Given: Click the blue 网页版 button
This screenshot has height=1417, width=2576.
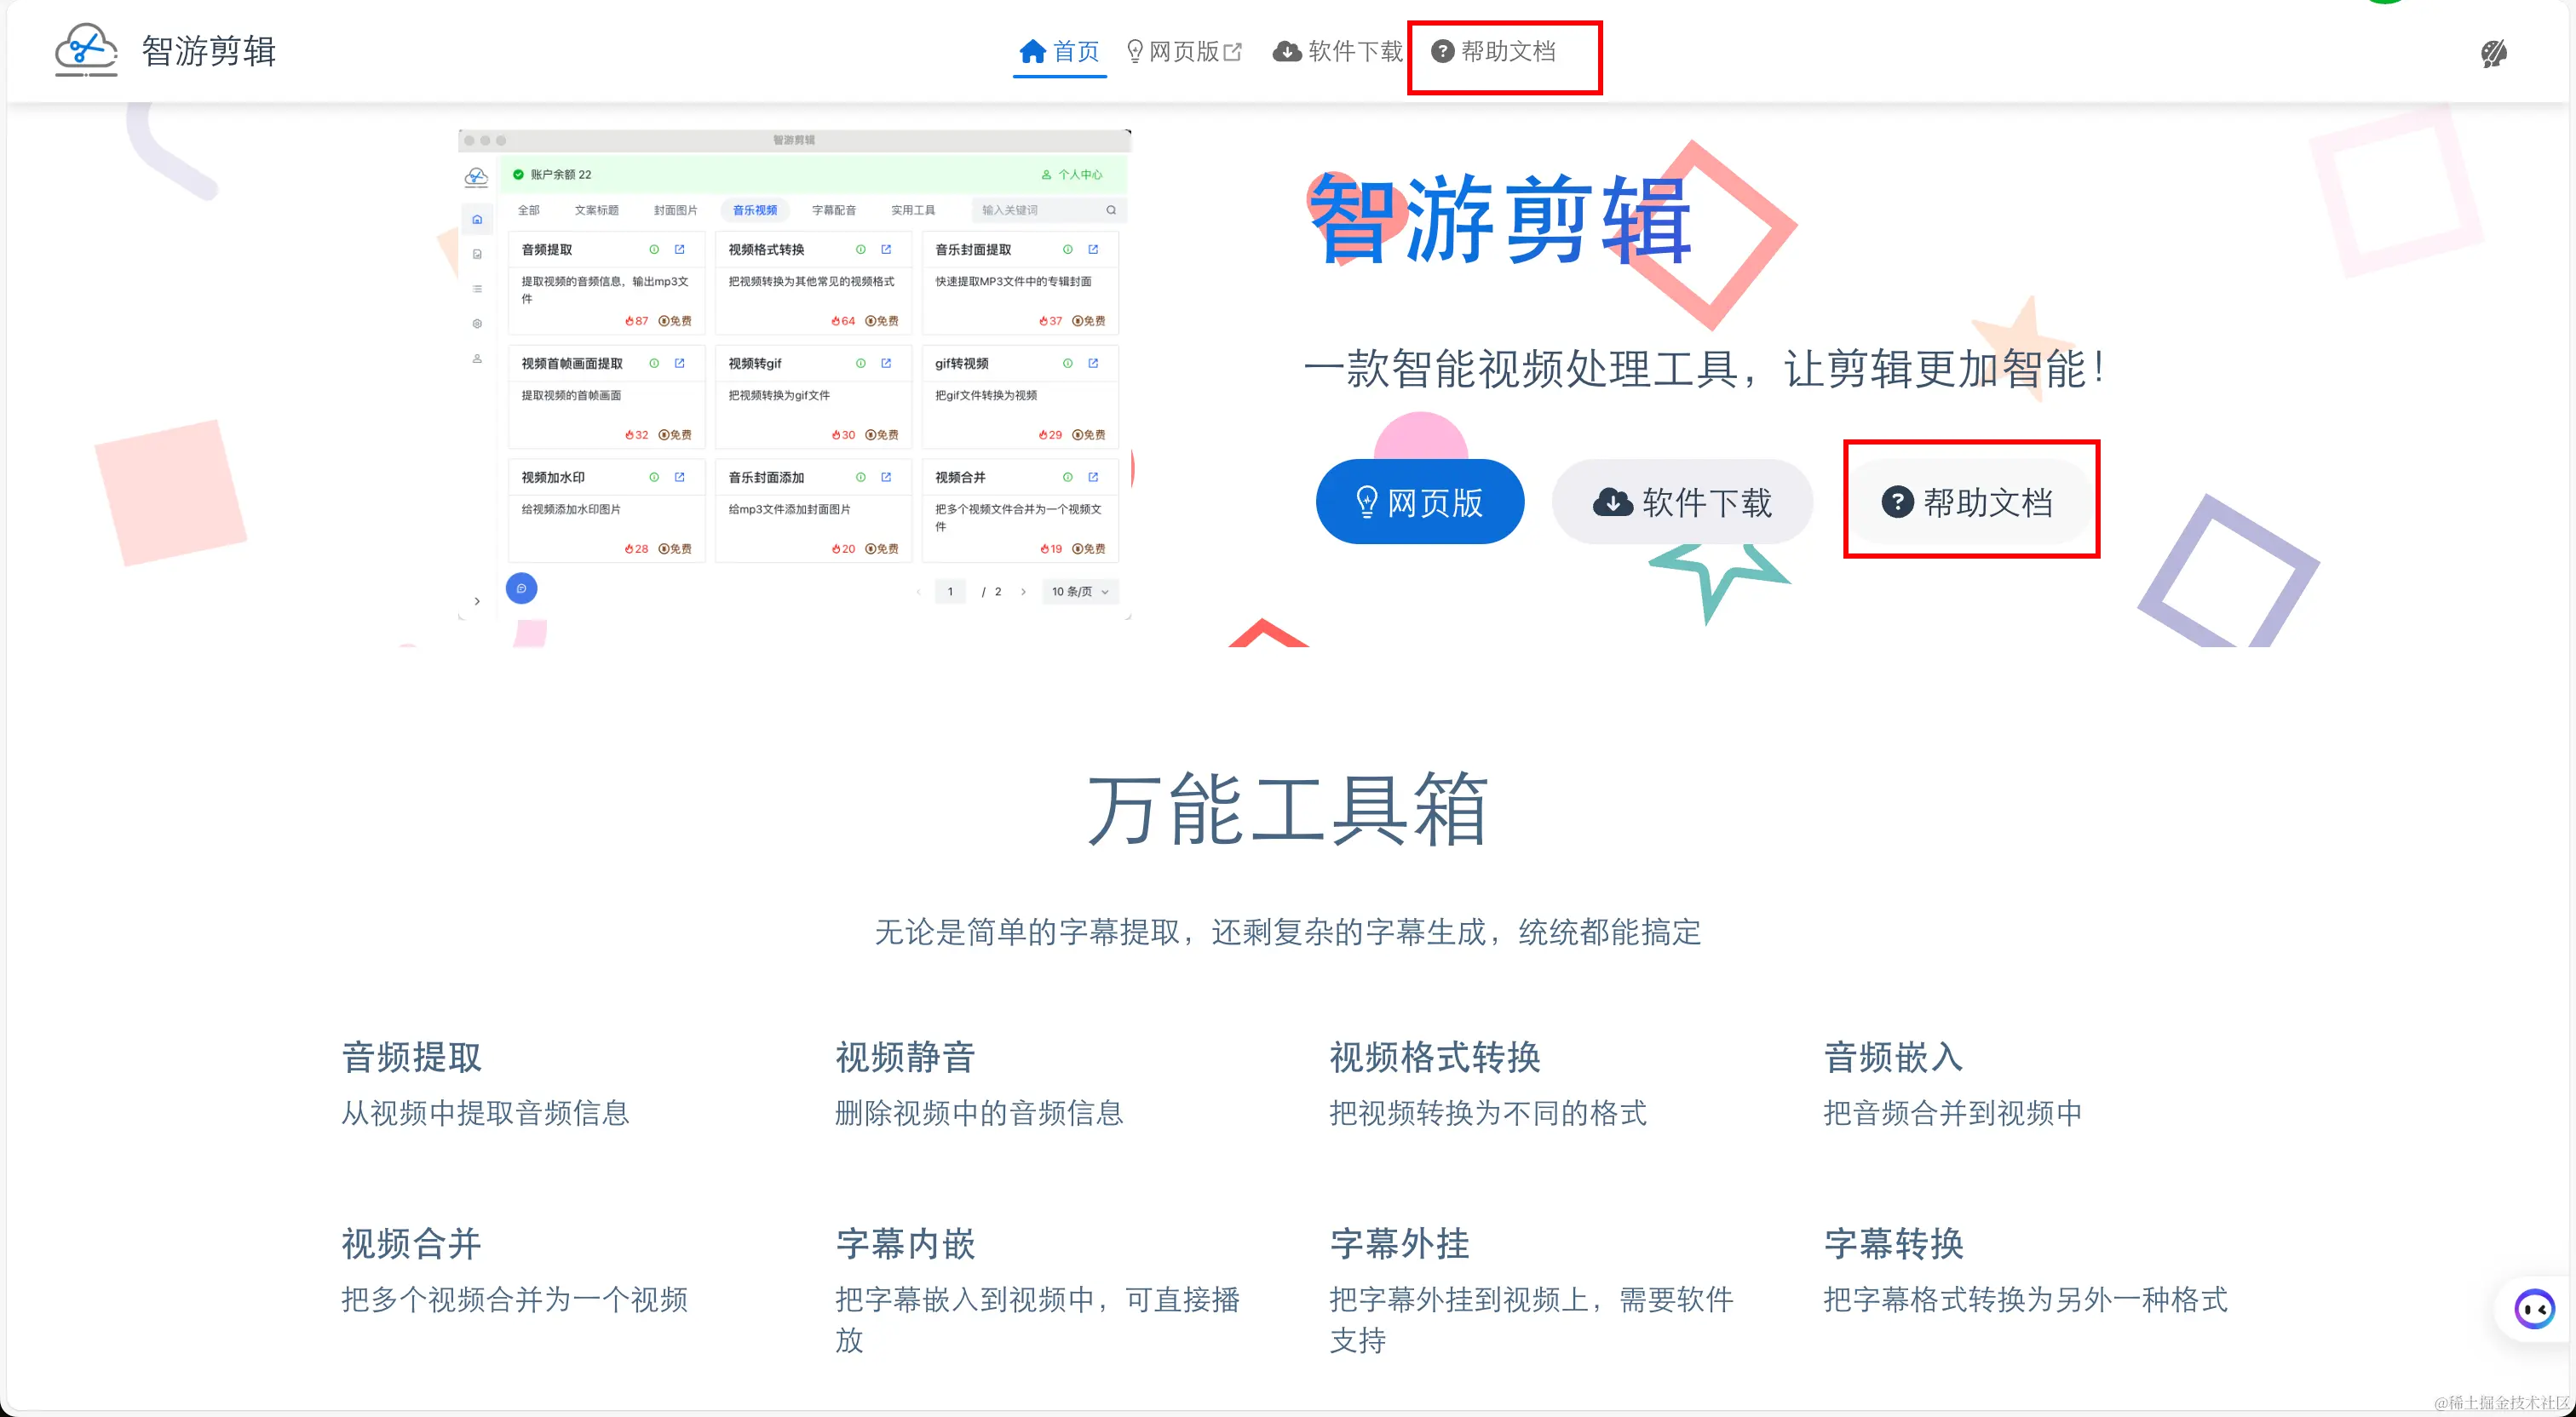Looking at the screenshot, I should [1419, 502].
